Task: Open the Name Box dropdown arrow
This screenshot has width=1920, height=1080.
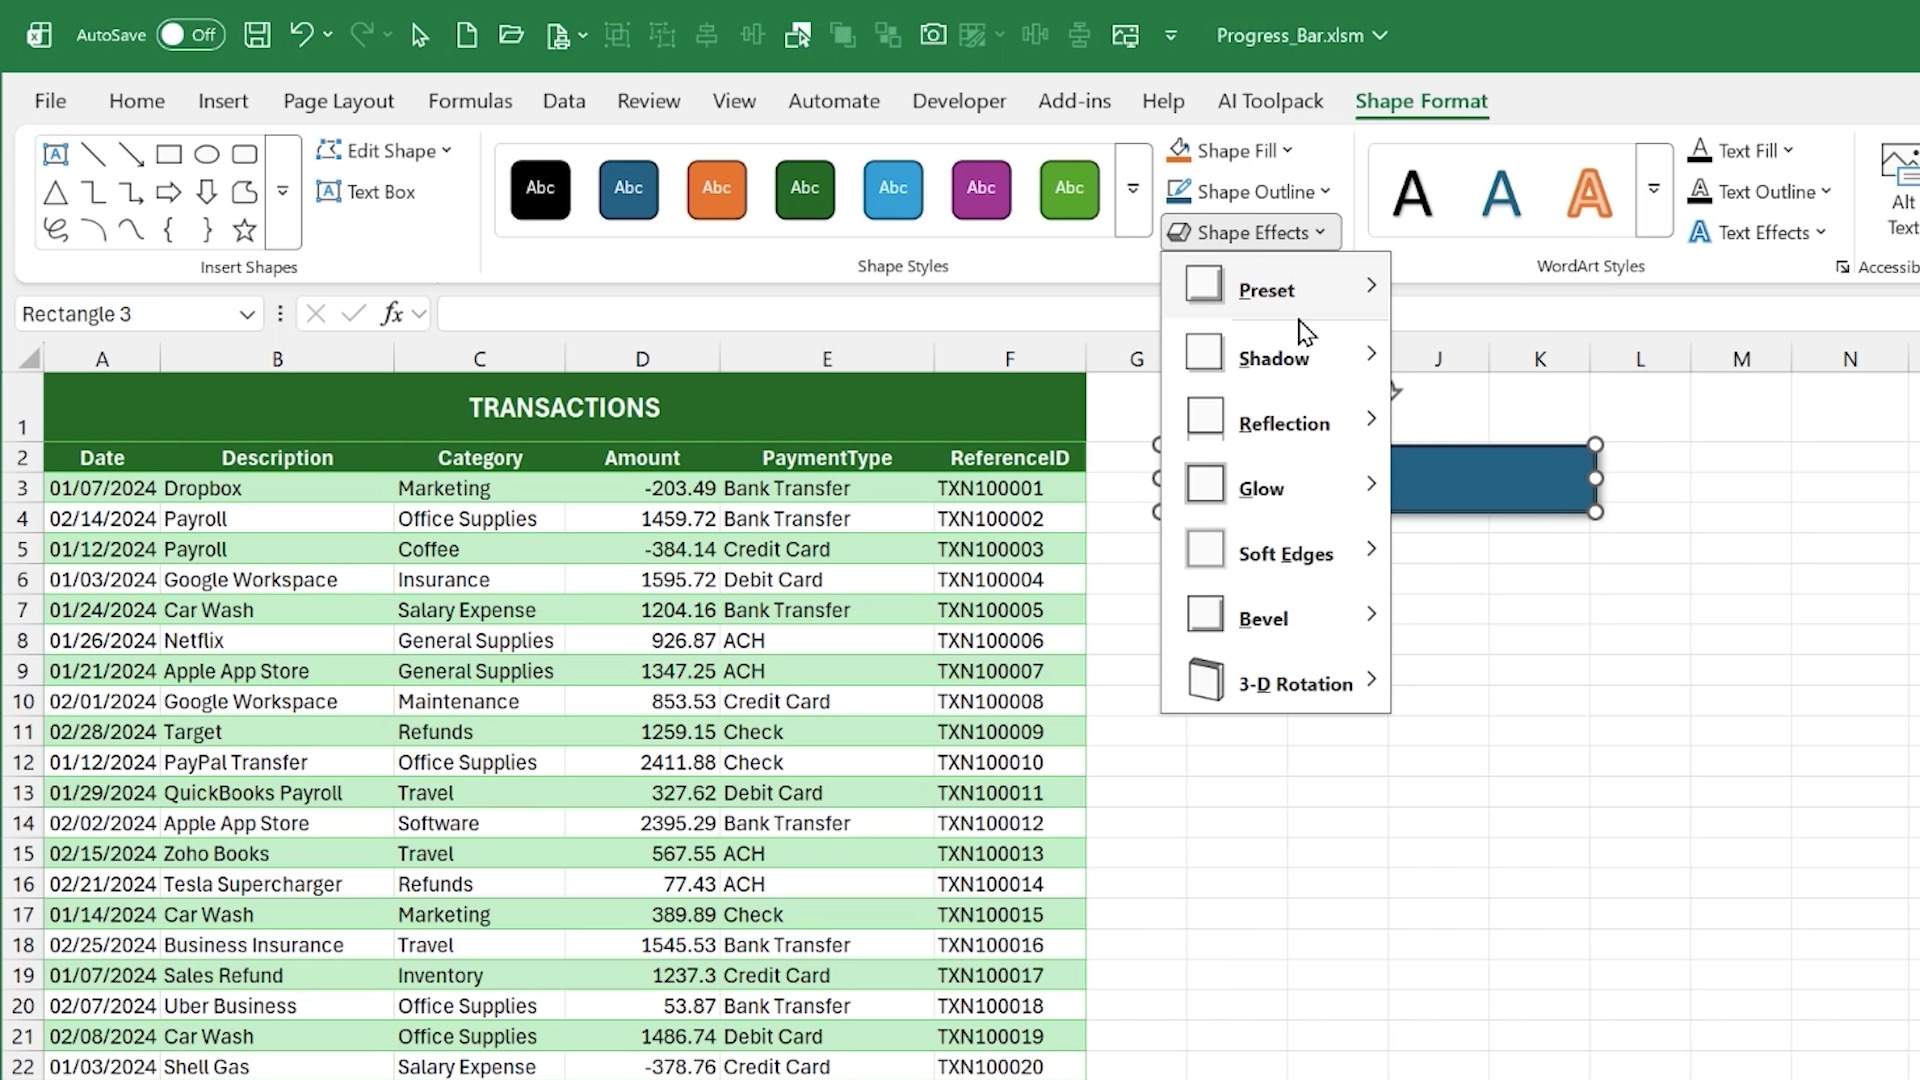Action: [247, 314]
